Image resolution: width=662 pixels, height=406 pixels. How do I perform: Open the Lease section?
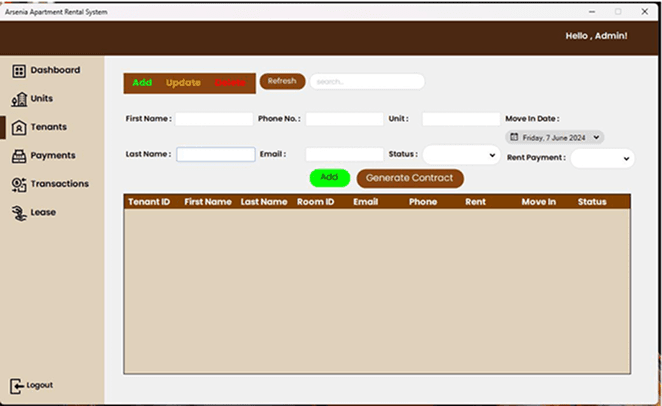[43, 212]
